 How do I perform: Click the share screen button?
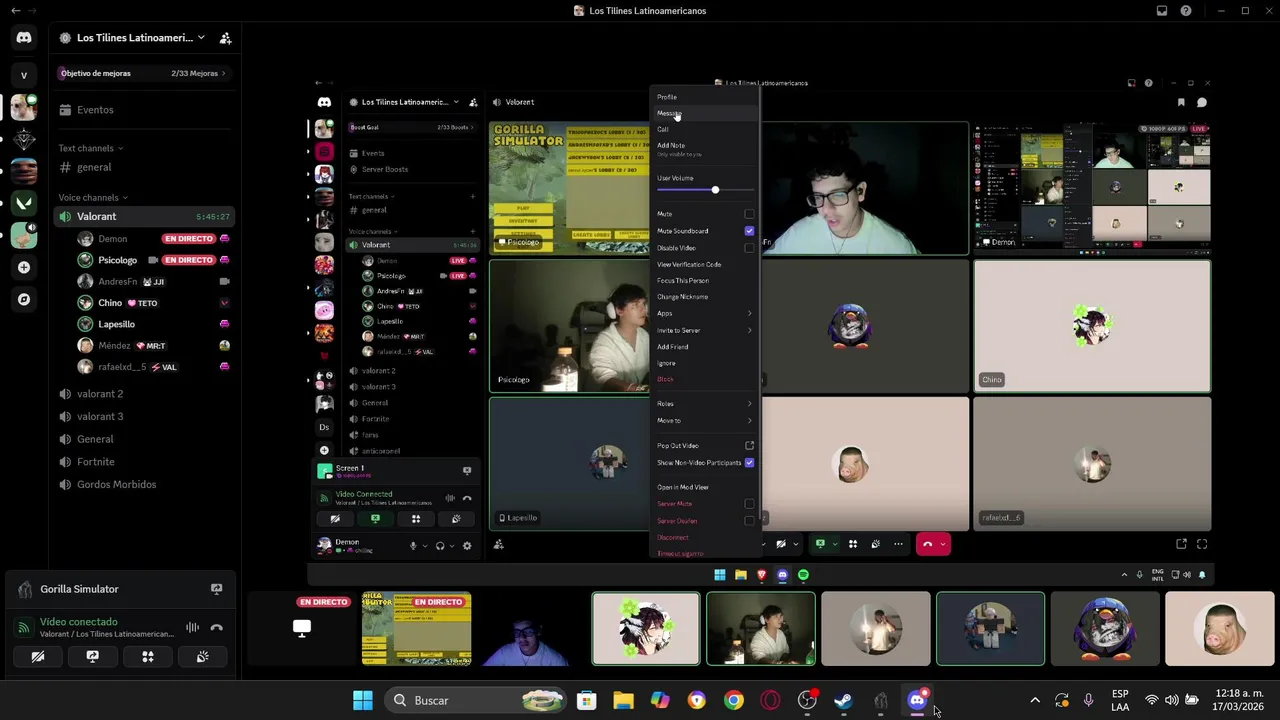click(x=92, y=657)
